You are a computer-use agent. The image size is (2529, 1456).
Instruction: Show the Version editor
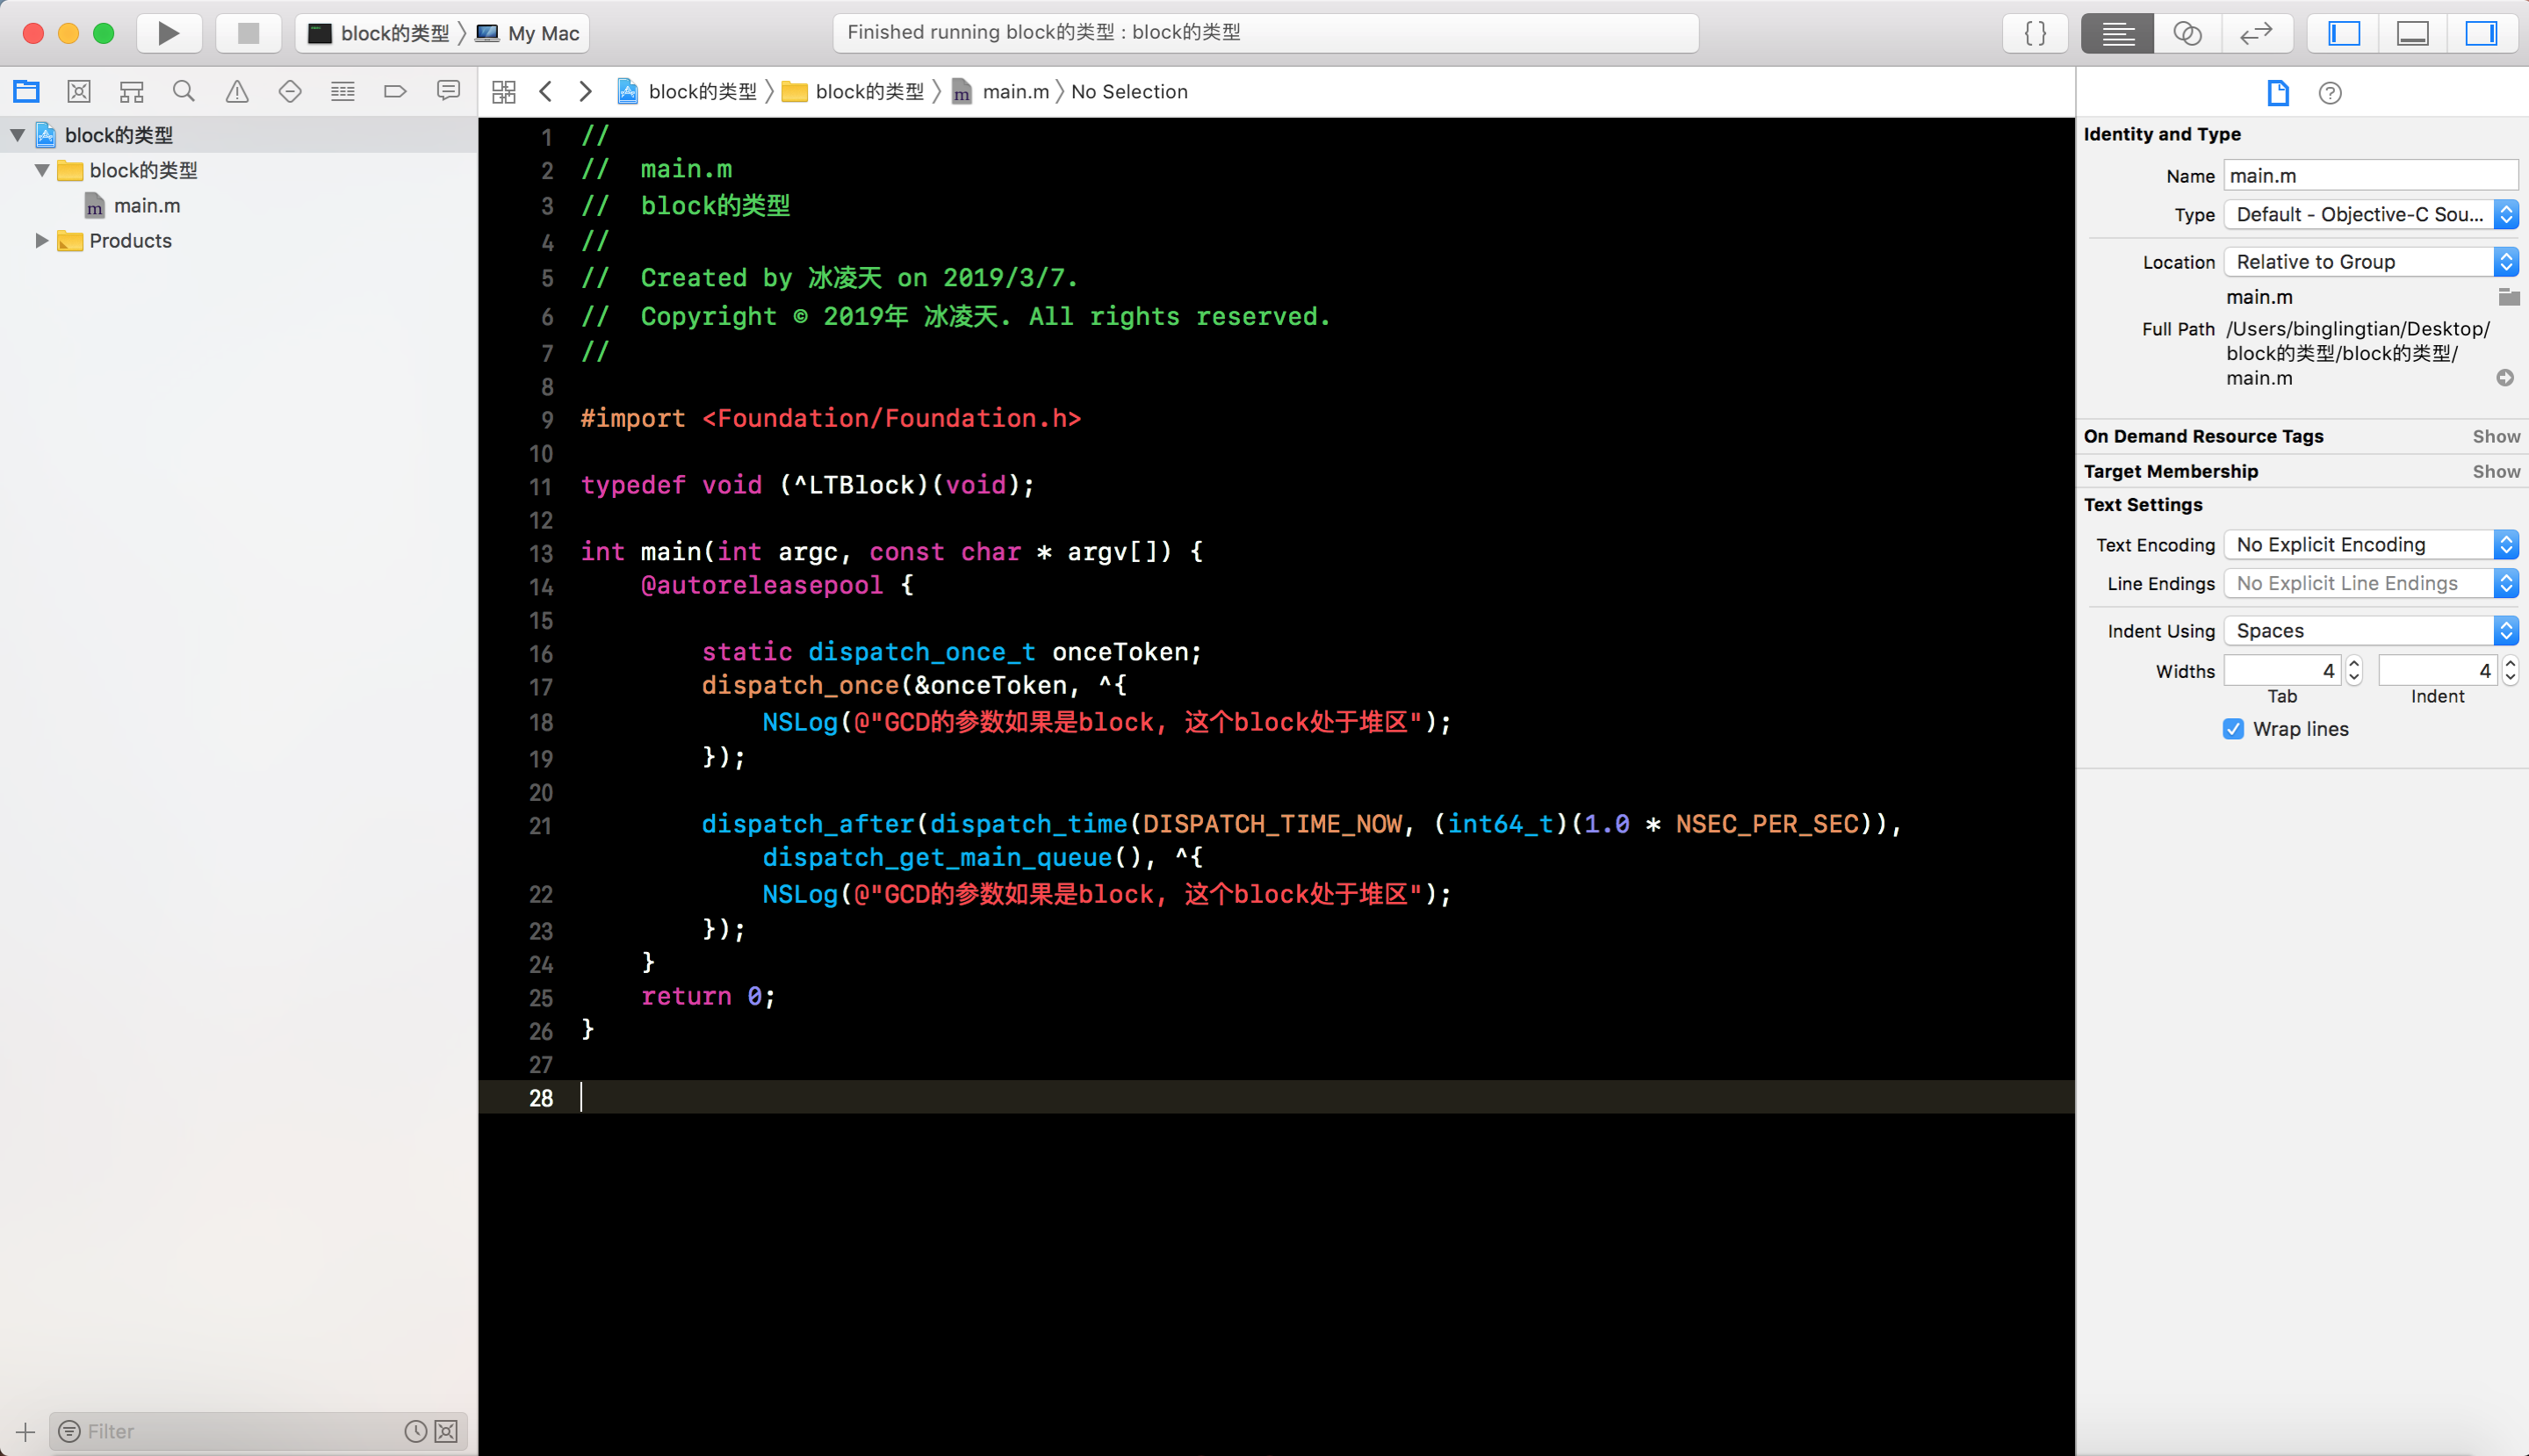click(x=2256, y=33)
